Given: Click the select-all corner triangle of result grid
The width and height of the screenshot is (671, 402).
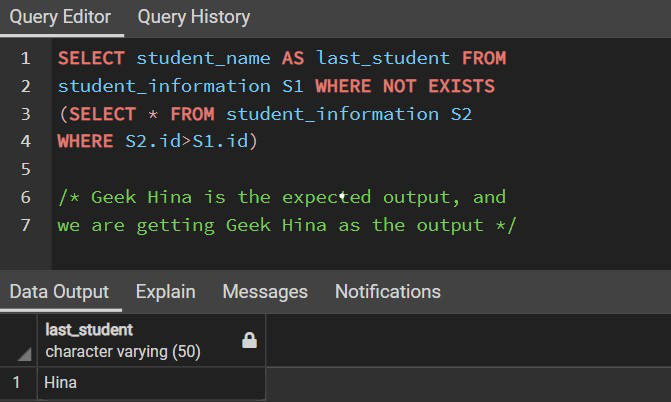Looking at the screenshot, I should click(x=23, y=355).
